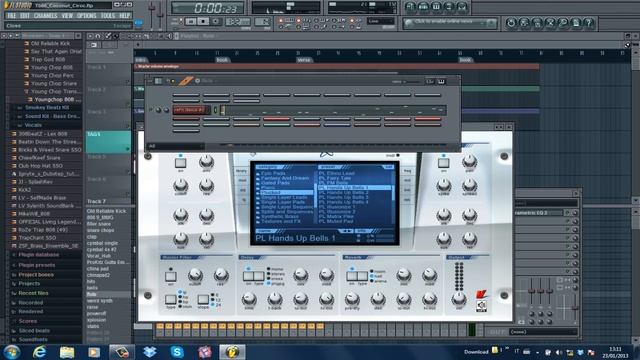Select lp filter type in Master Filter
This screenshot has height=360, width=640.
[183, 293]
